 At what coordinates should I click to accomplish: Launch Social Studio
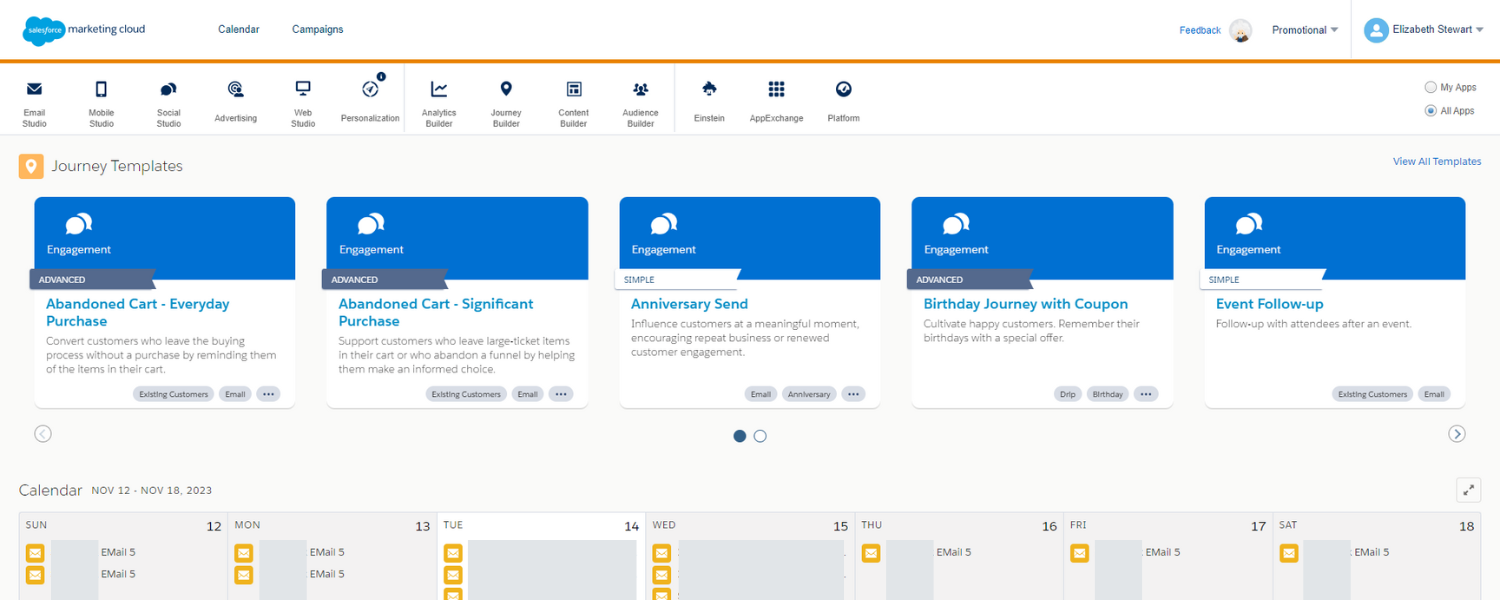click(169, 103)
